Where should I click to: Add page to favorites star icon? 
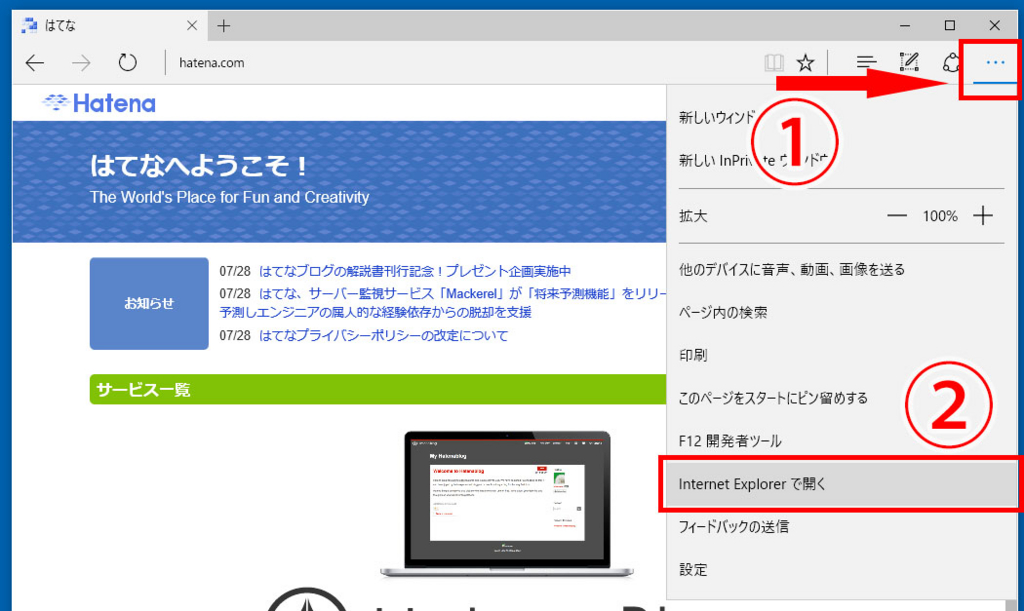pyautogui.click(x=805, y=63)
